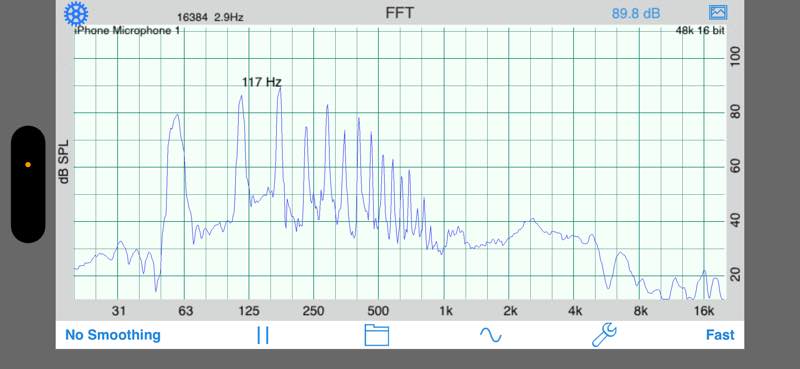Tap the 125 frequency axis label
800x369 pixels.
(x=249, y=311)
